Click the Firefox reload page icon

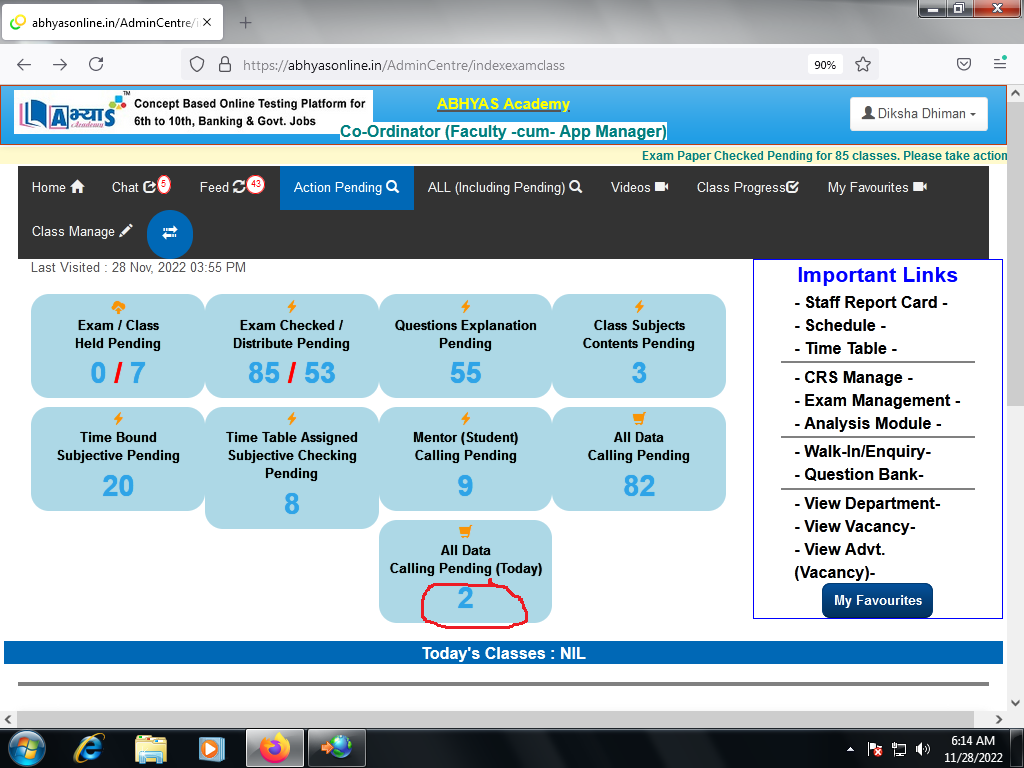(x=96, y=64)
